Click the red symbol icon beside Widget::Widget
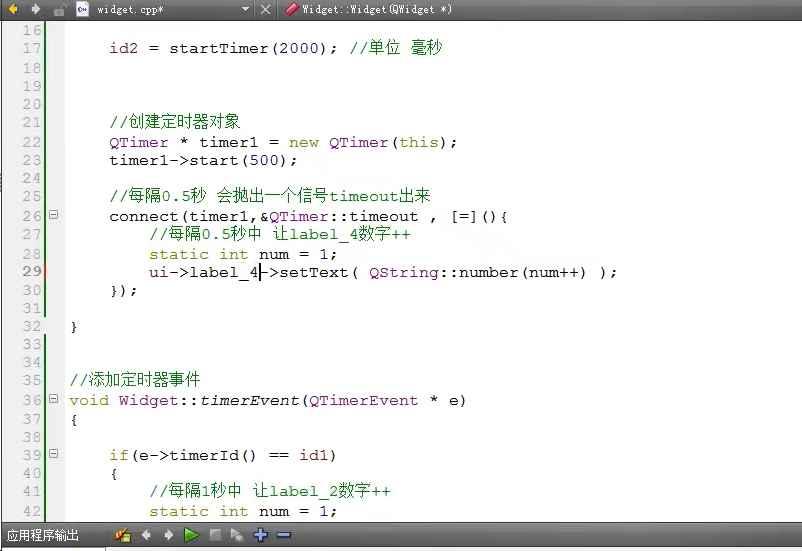802x551 pixels. (x=291, y=9)
